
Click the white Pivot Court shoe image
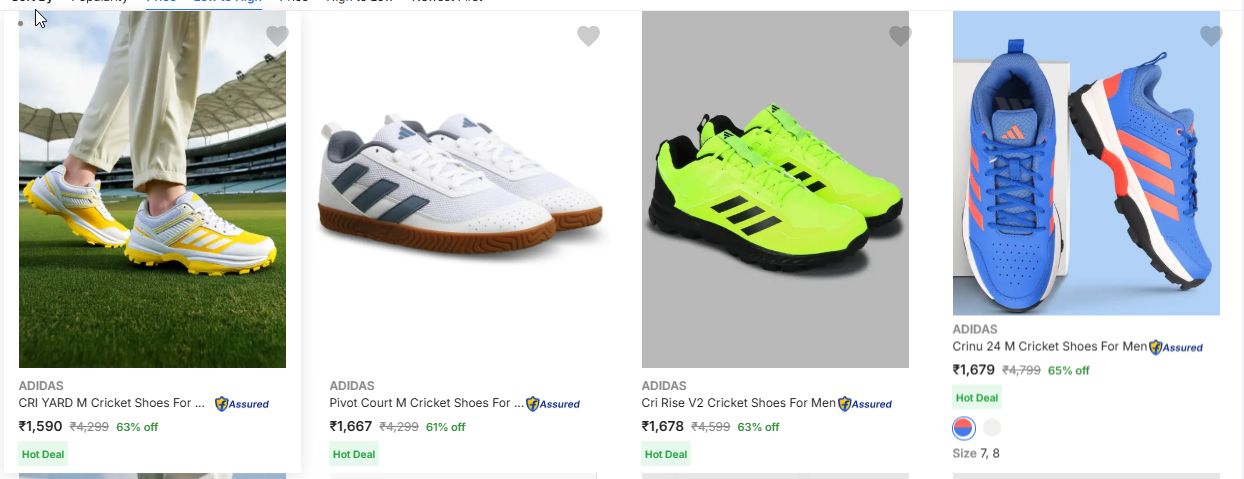click(x=463, y=190)
